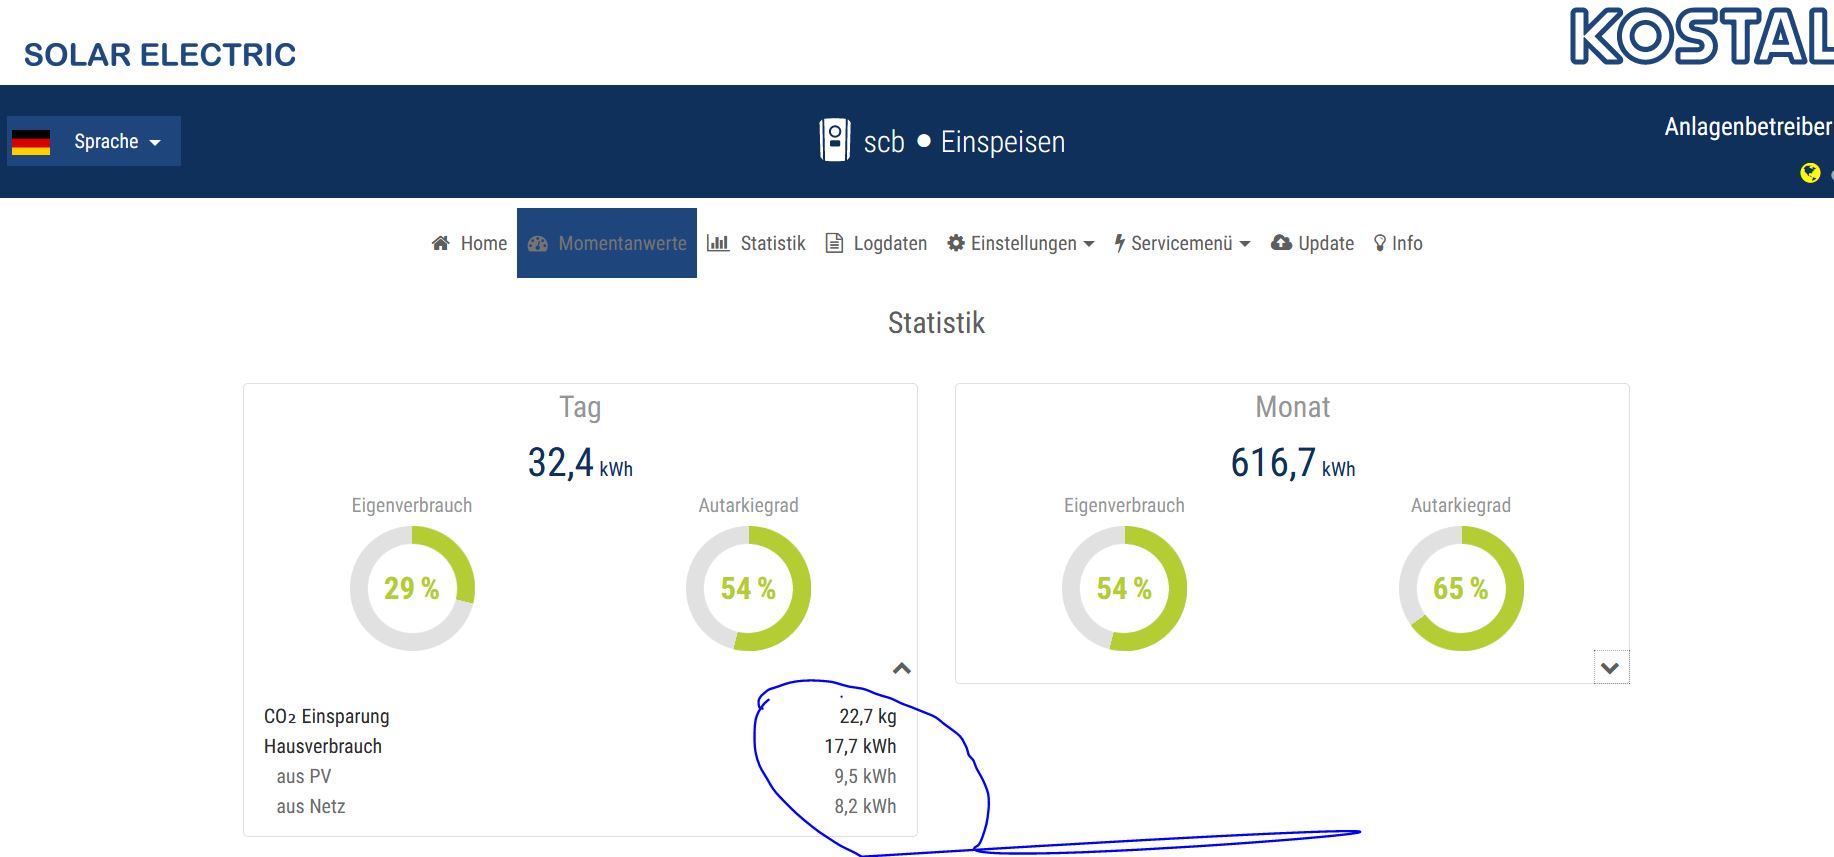The image size is (1834, 857).
Task: Expand the Servicemenü dropdown
Action: [x=1182, y=243]
